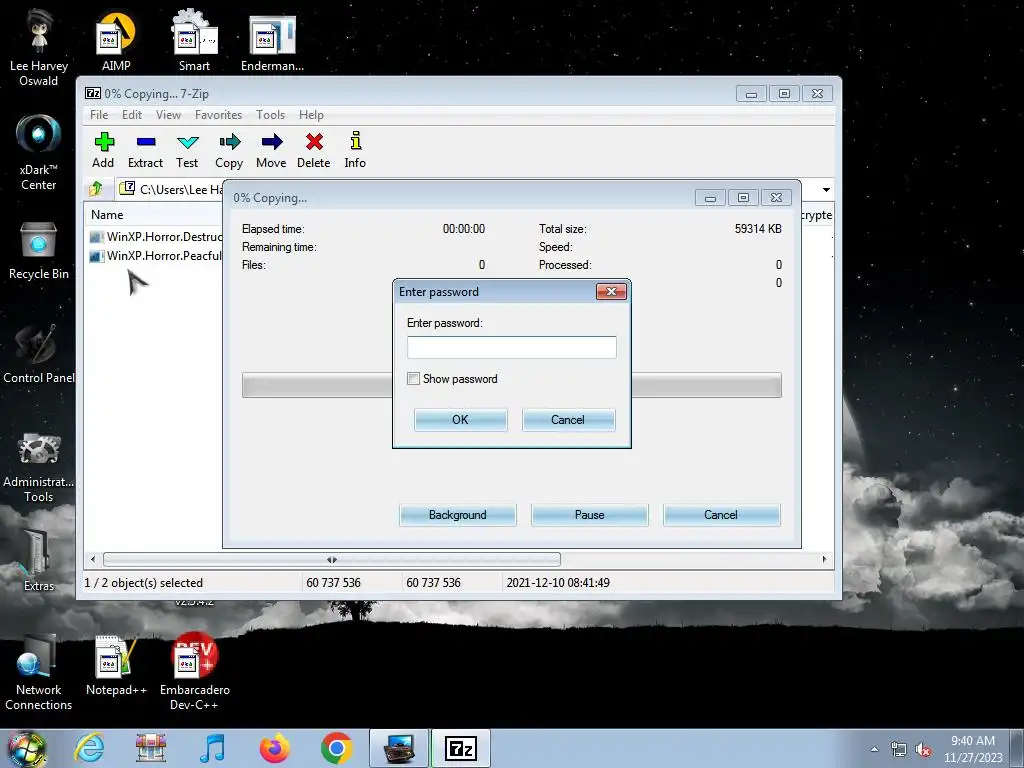Screen dimensions: 1024x768
Task: Open the AIMP desktop icon
Action: tap(116, 40)
